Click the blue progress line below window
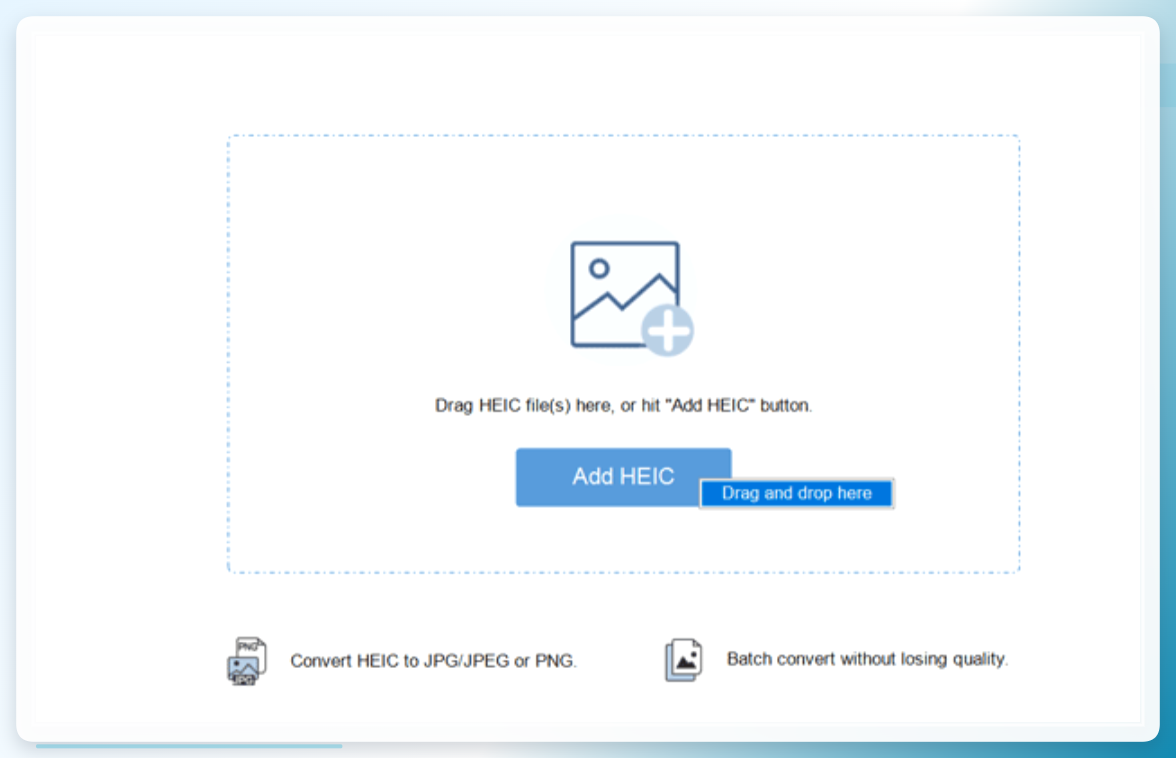The image size is (1176, 758). [189, 746]
